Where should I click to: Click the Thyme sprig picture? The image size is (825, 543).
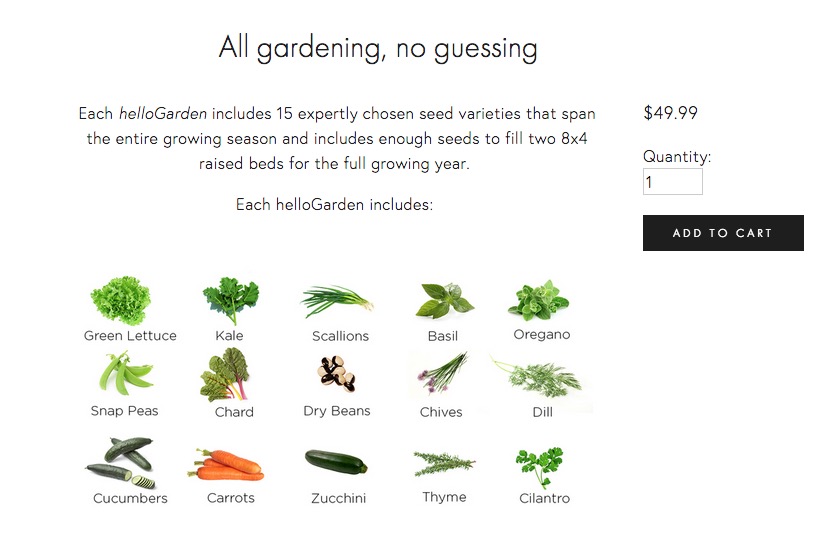(444, 463)
